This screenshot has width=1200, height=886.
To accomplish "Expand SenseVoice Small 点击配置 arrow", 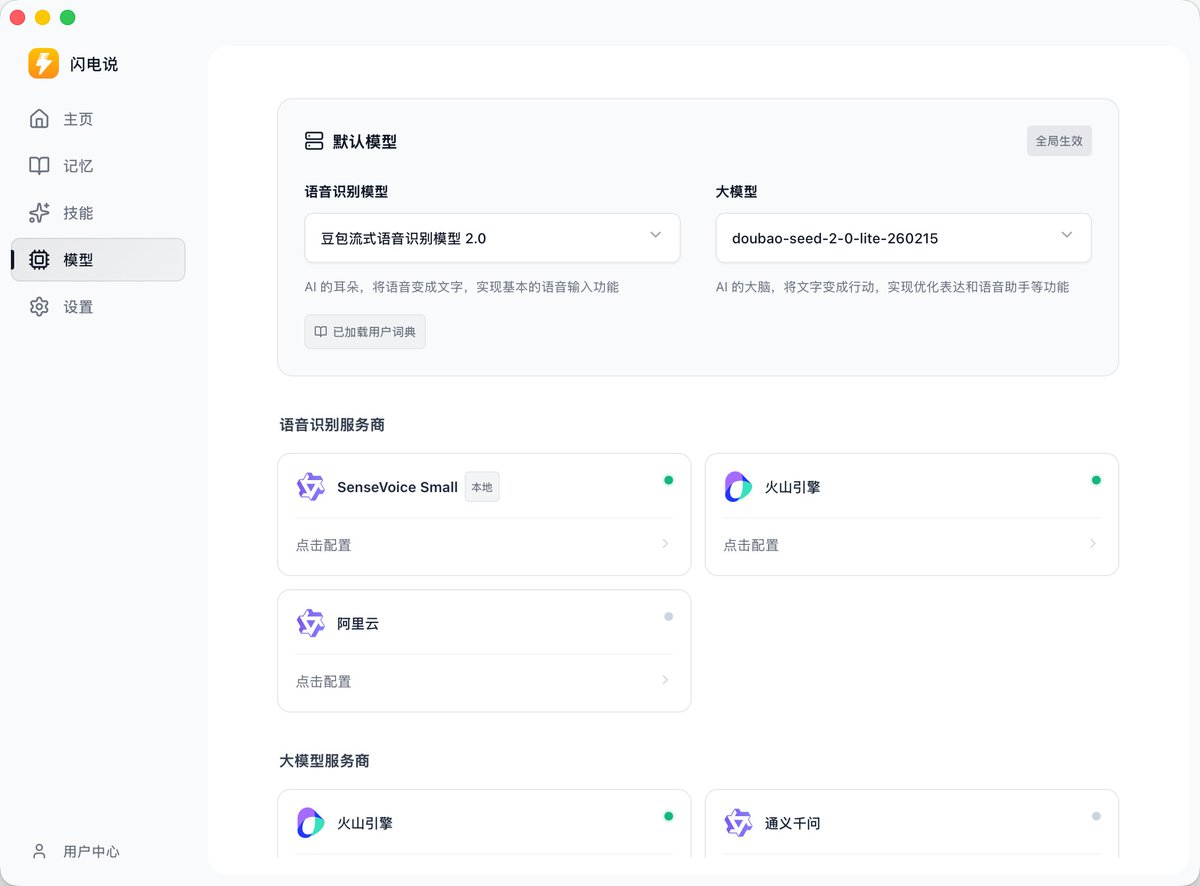I will 665,544.
